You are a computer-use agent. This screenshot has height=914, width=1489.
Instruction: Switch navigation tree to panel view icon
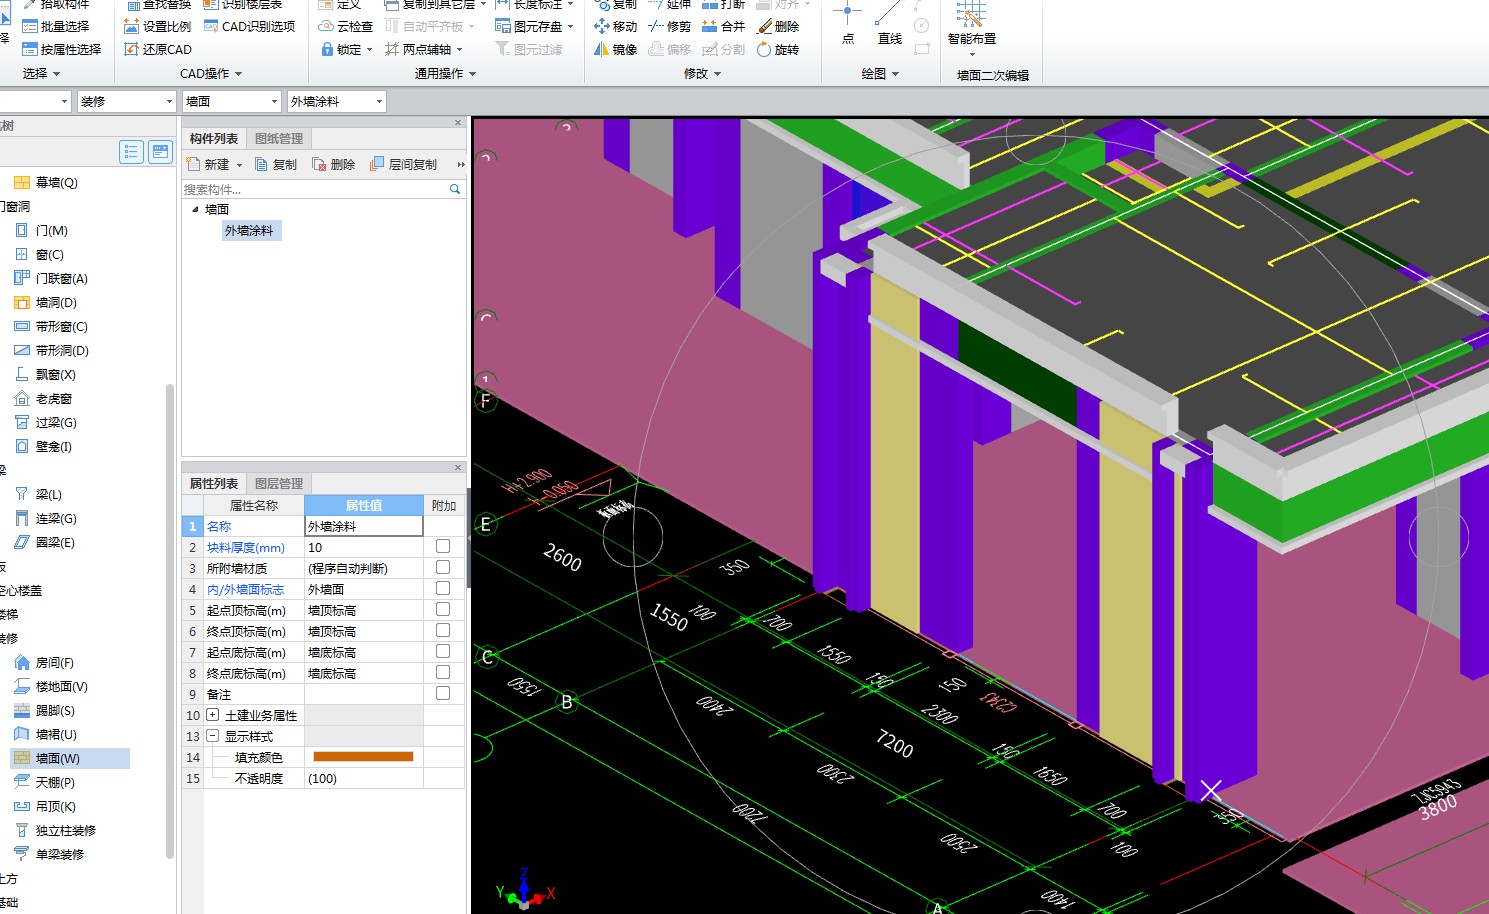(160, 152)
